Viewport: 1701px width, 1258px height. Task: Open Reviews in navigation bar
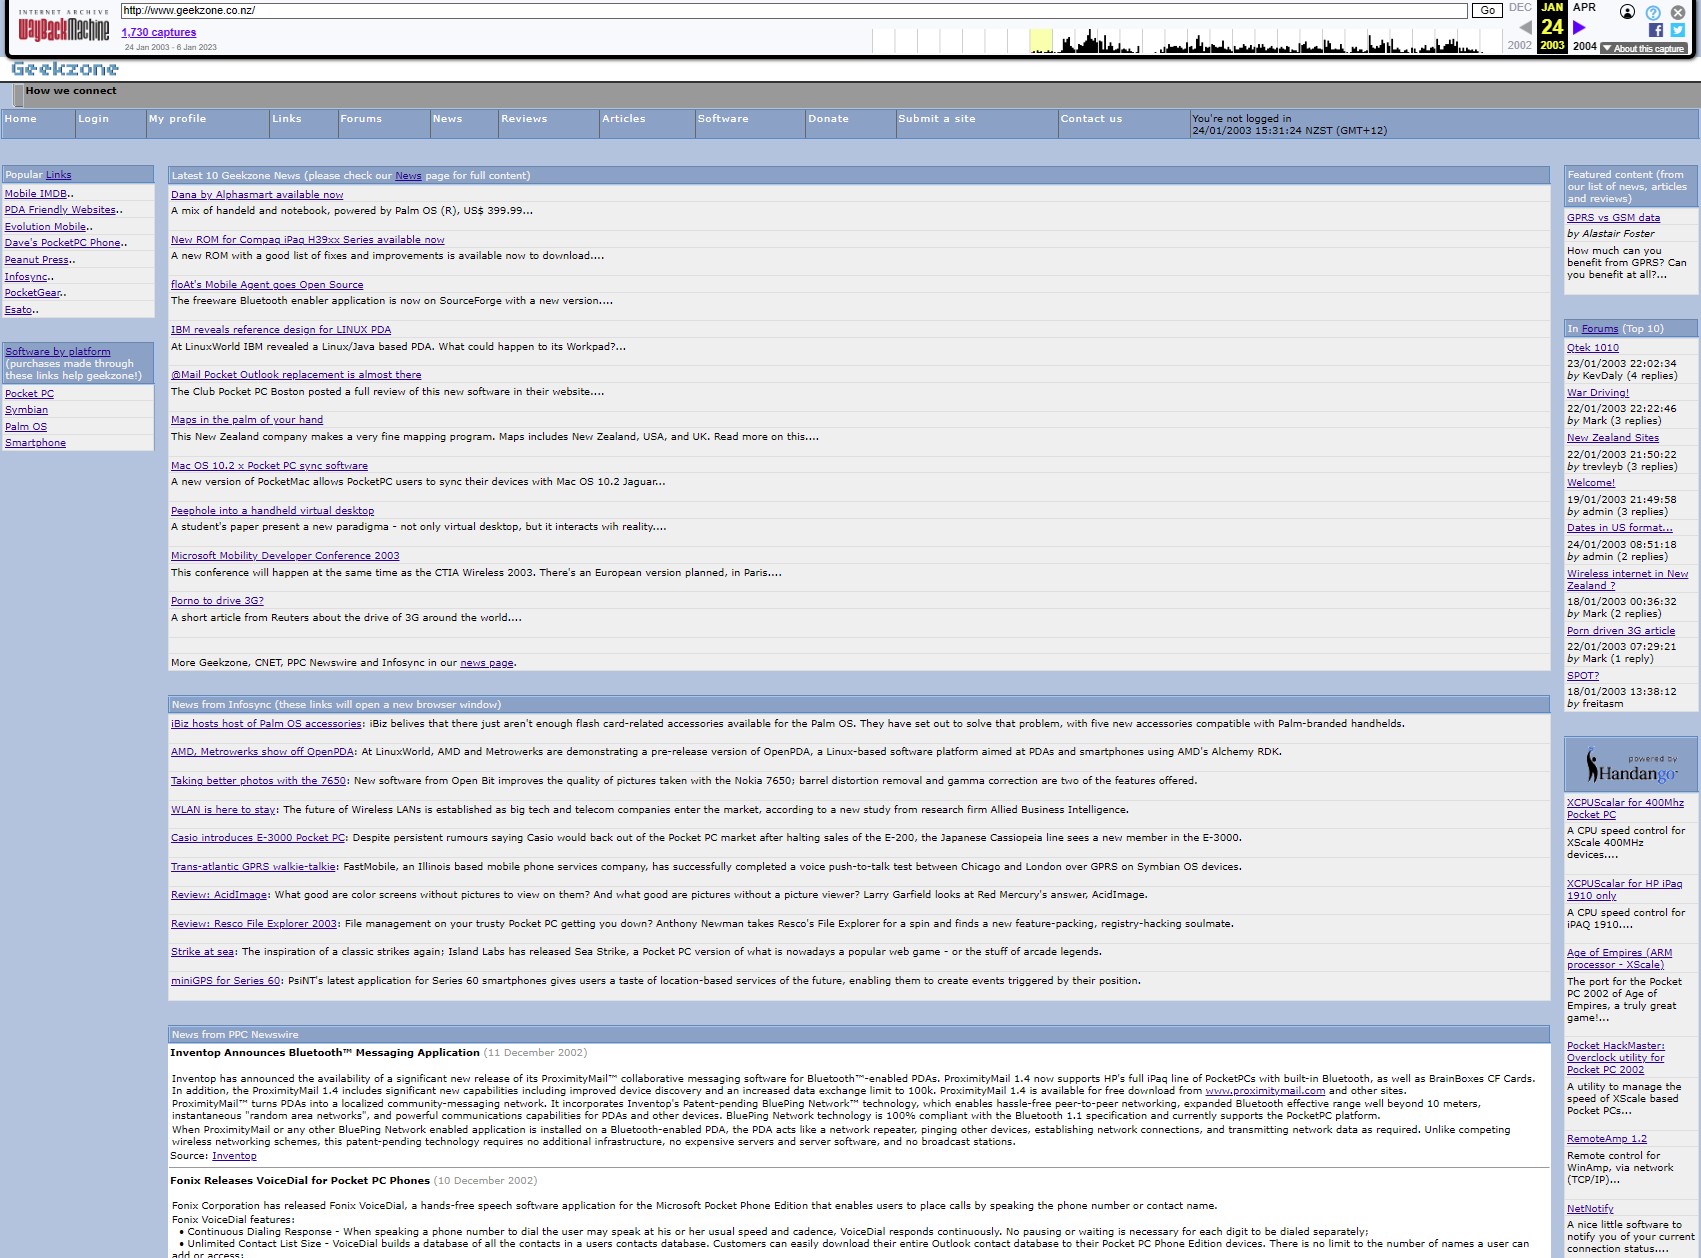(x=524, y=118)
